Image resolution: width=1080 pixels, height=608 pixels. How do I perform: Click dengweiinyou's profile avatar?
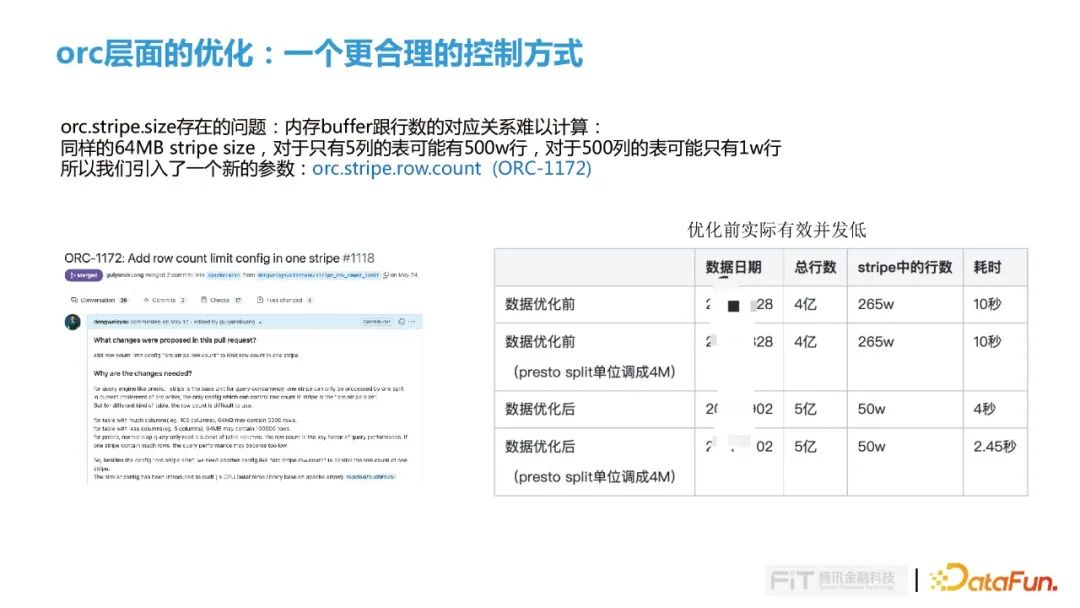coord(75,322)
